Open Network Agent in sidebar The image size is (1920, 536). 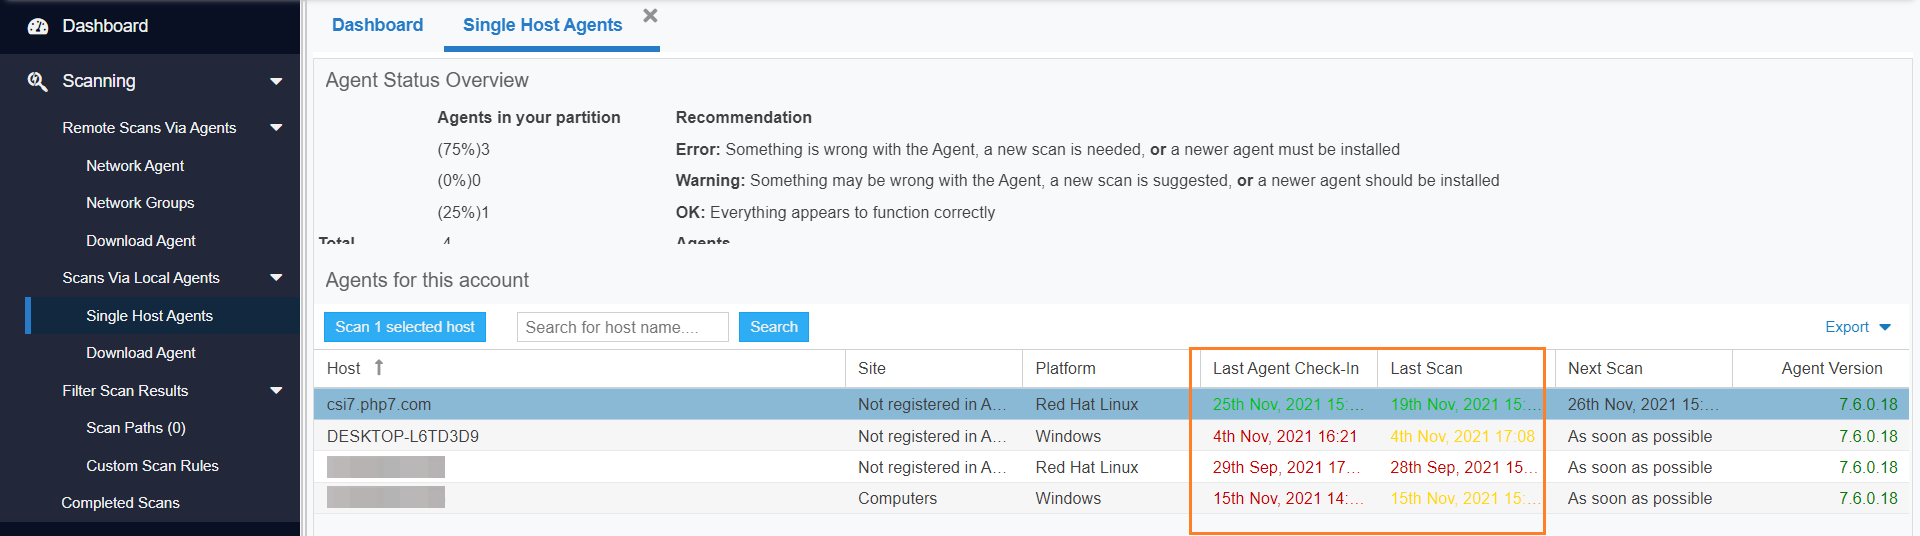click(x=135, y=166)
